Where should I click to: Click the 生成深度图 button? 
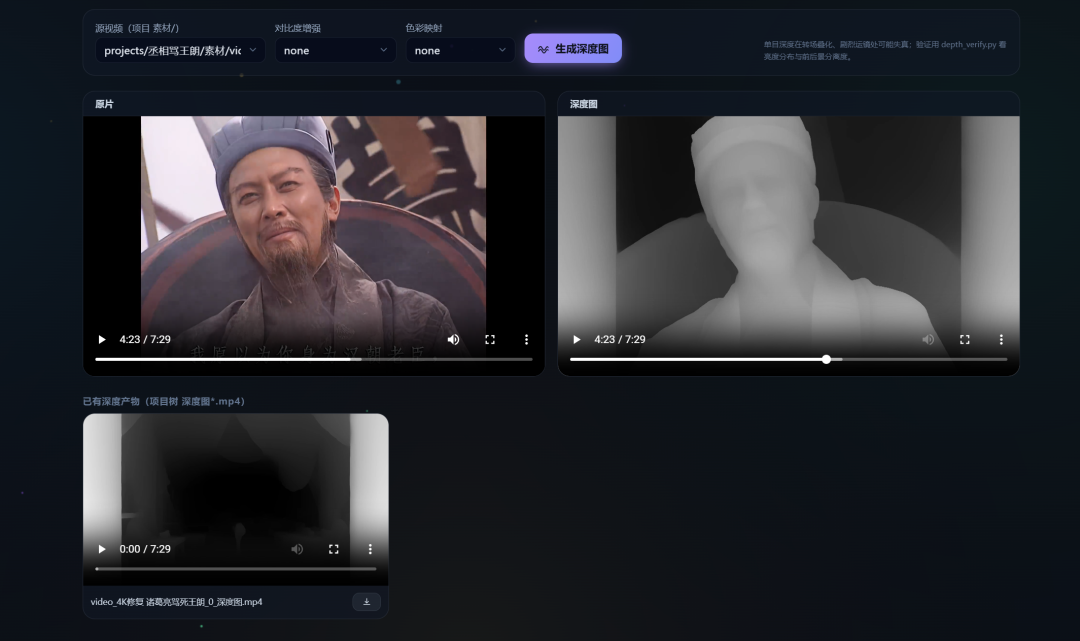[x=573, y=48]
